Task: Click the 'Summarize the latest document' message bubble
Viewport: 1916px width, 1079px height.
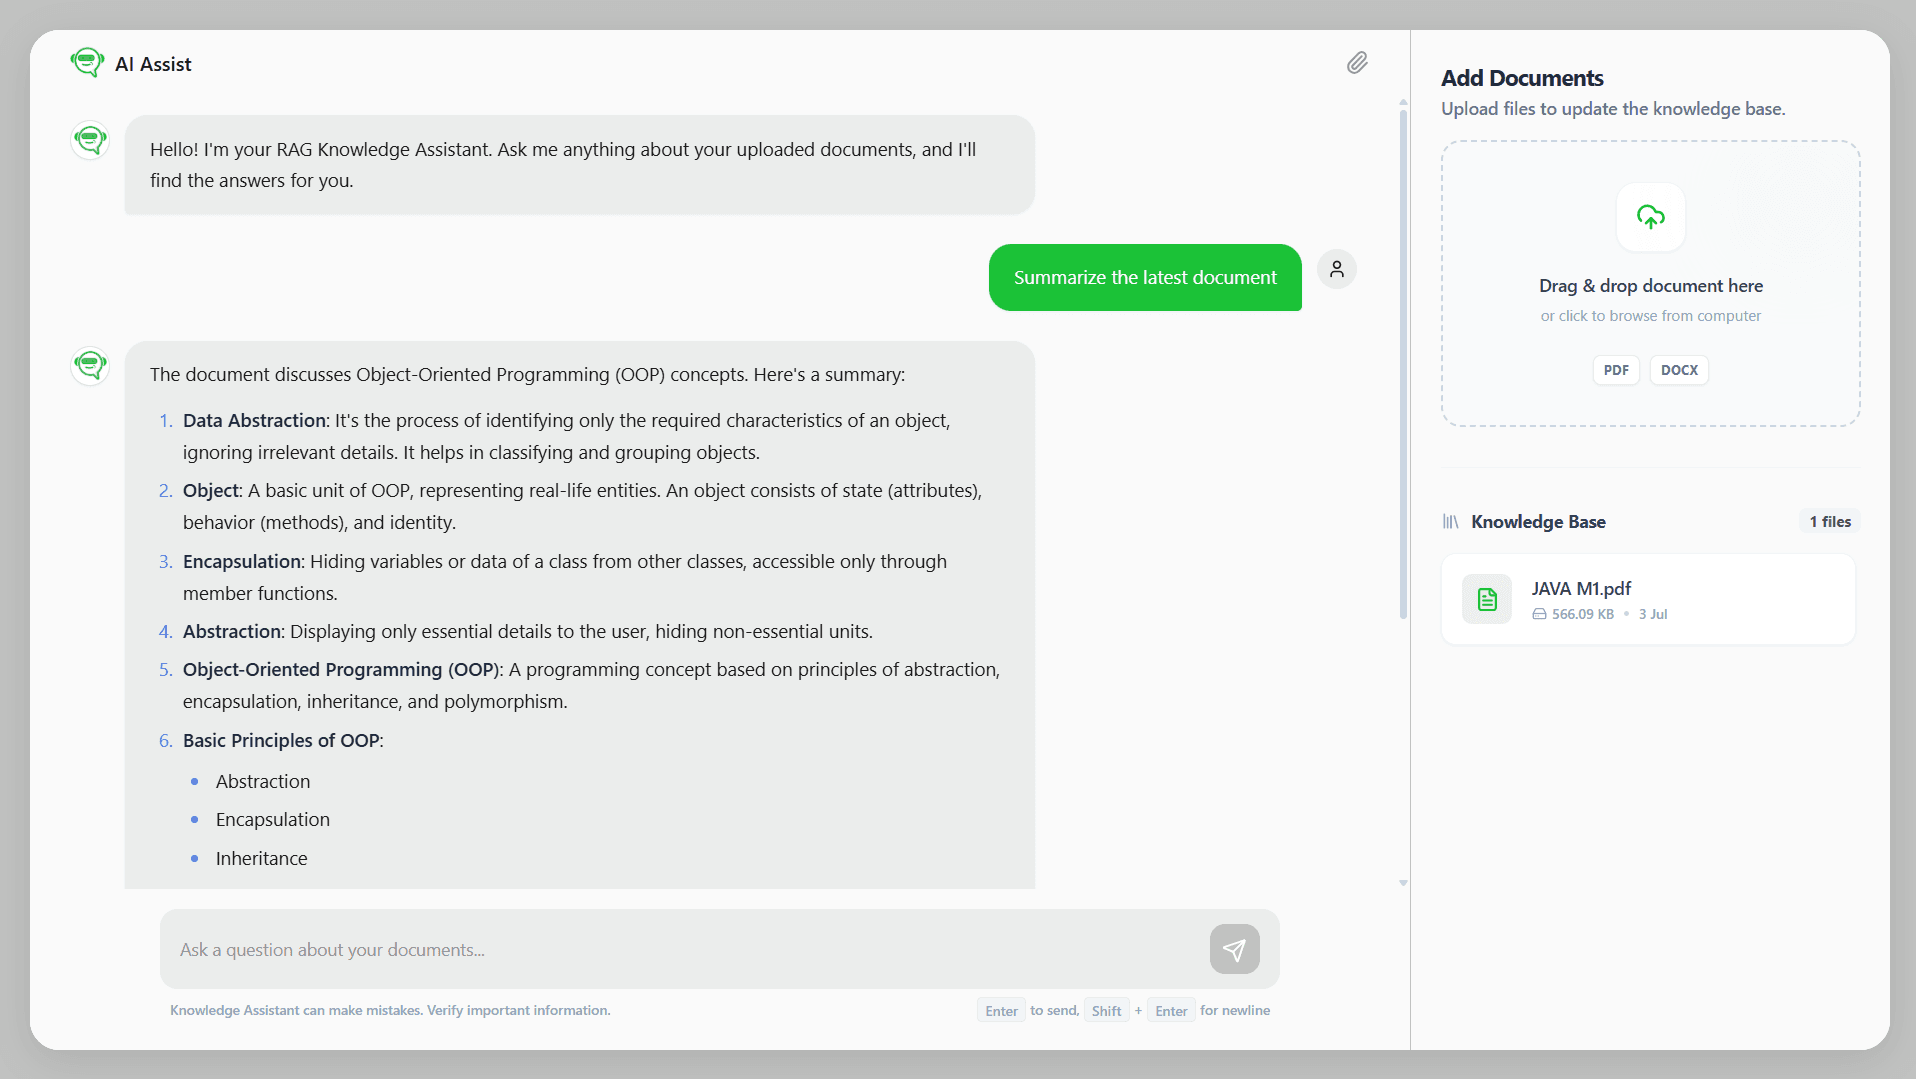Action: click(x=1145, y=278)
